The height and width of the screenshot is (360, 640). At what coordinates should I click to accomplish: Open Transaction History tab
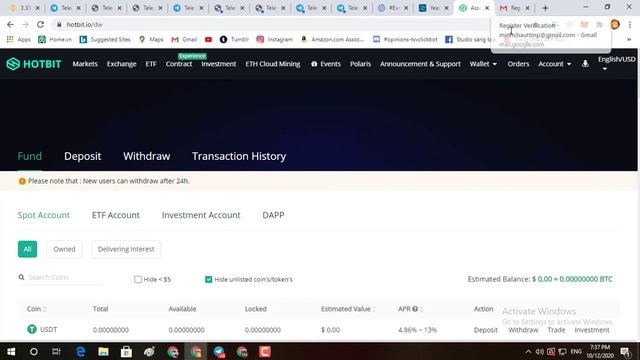point(239,156)
